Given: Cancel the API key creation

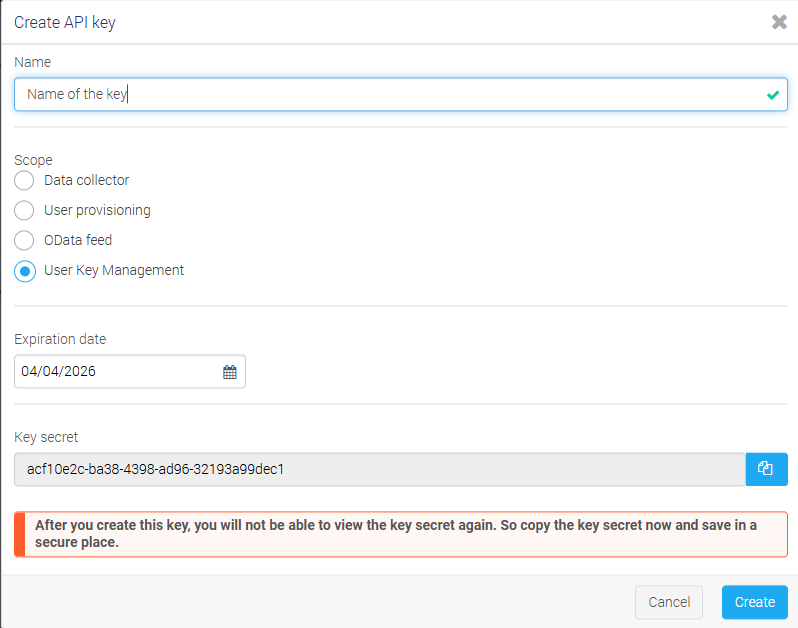Looking at the screenshot, I should pos(669,602).
